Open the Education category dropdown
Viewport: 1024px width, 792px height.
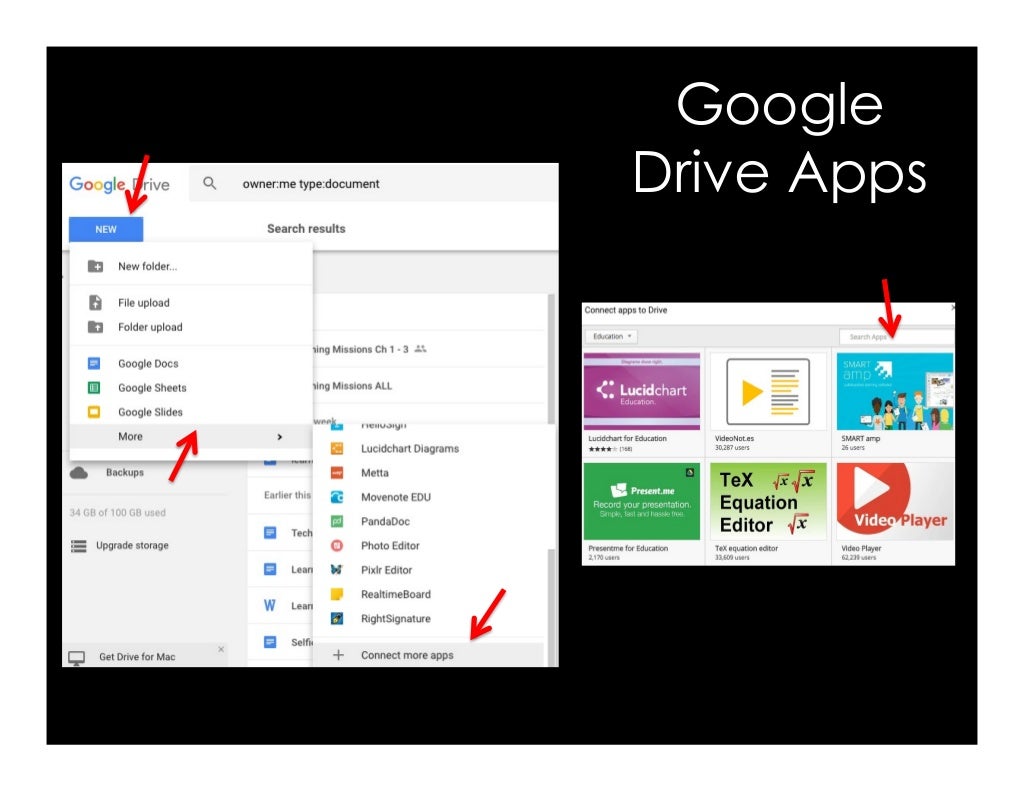[611, 337]
